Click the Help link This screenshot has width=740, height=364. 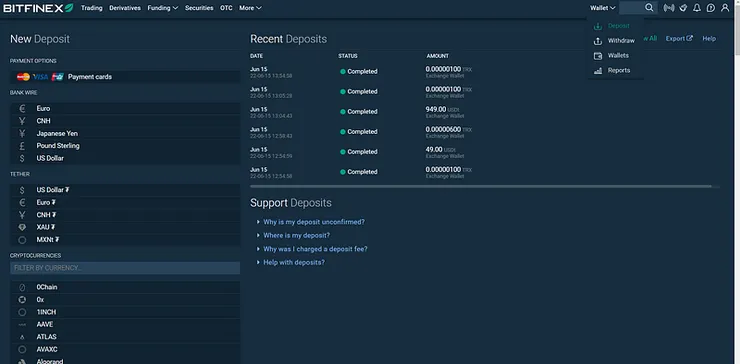click(x=709, y=39)
